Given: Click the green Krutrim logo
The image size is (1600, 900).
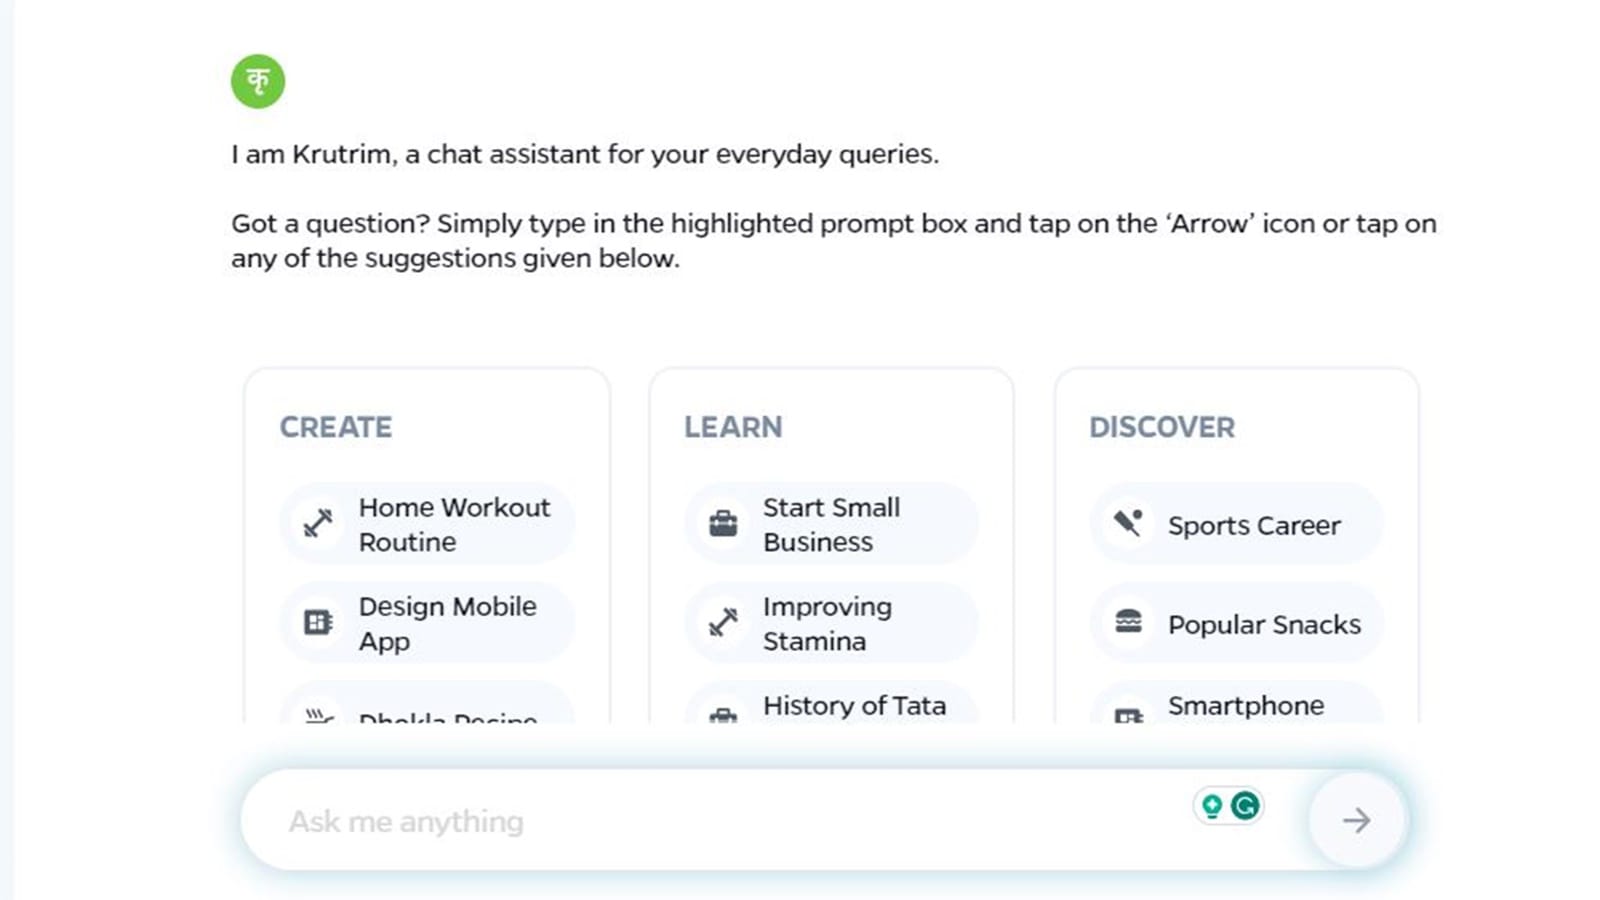Looking at the screenshot, I should tap(258, 81).
